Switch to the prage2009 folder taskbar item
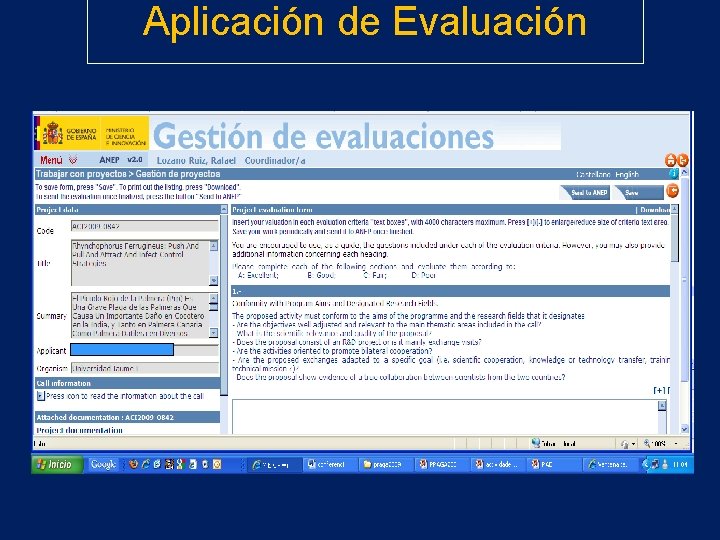This screenshot has width=720, height=540. tap(385, 465)
